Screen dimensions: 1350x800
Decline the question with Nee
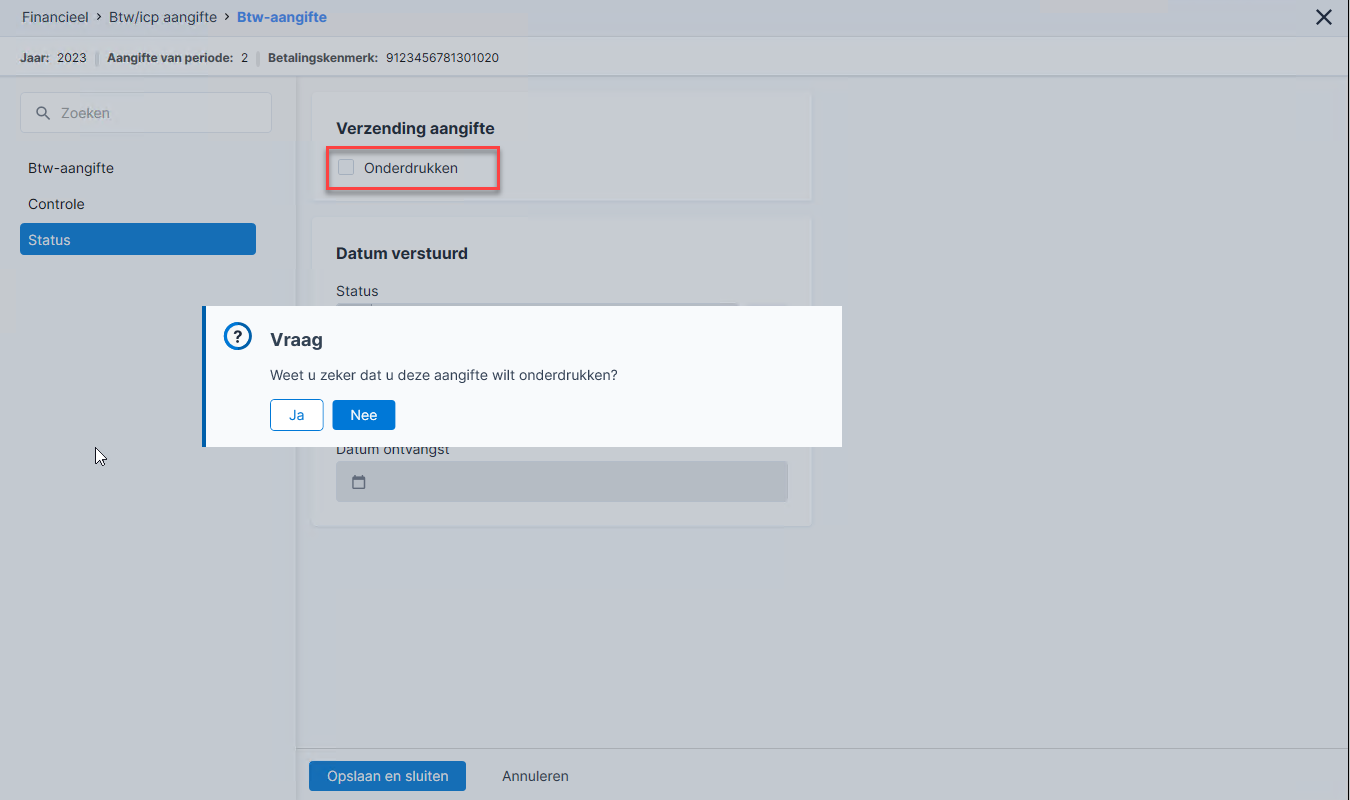tap(364, 415)
